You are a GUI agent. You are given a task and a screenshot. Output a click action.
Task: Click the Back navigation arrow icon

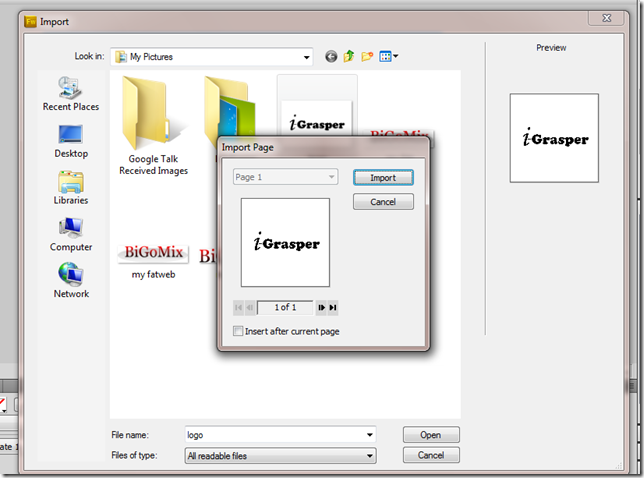tap(331, 57)
